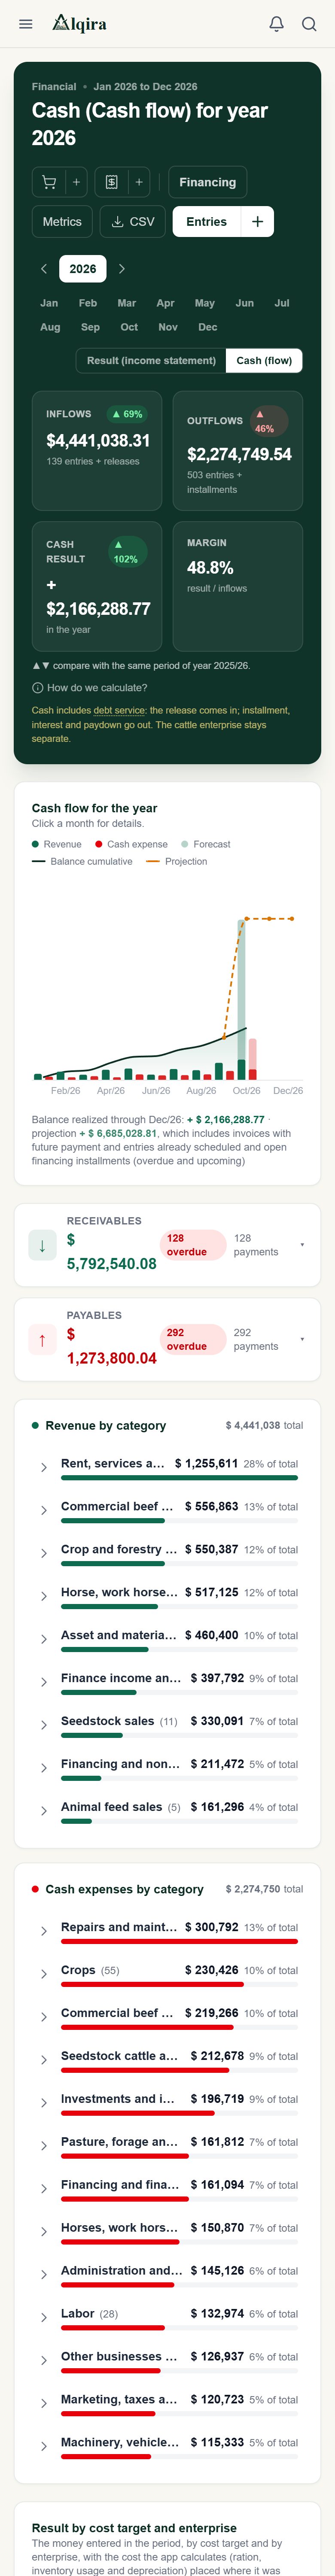Open the notifications bell

(x=277, y=24)
